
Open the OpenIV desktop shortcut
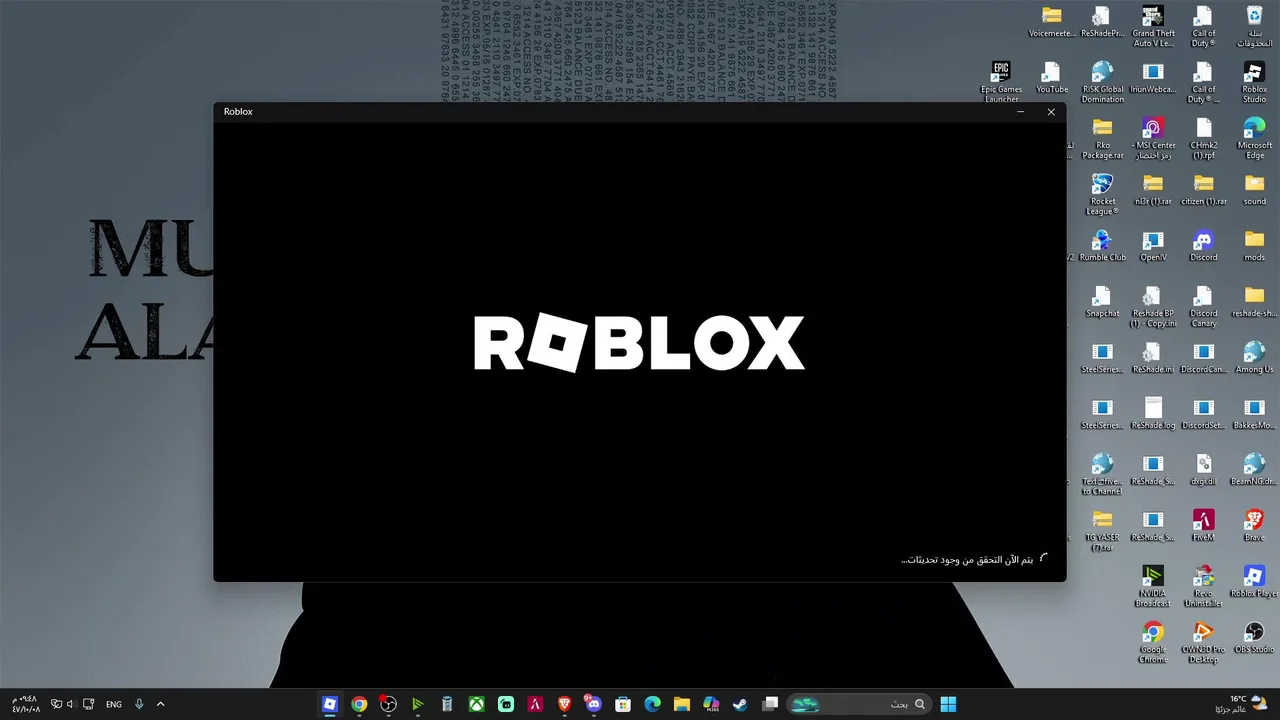[1153, 247]
